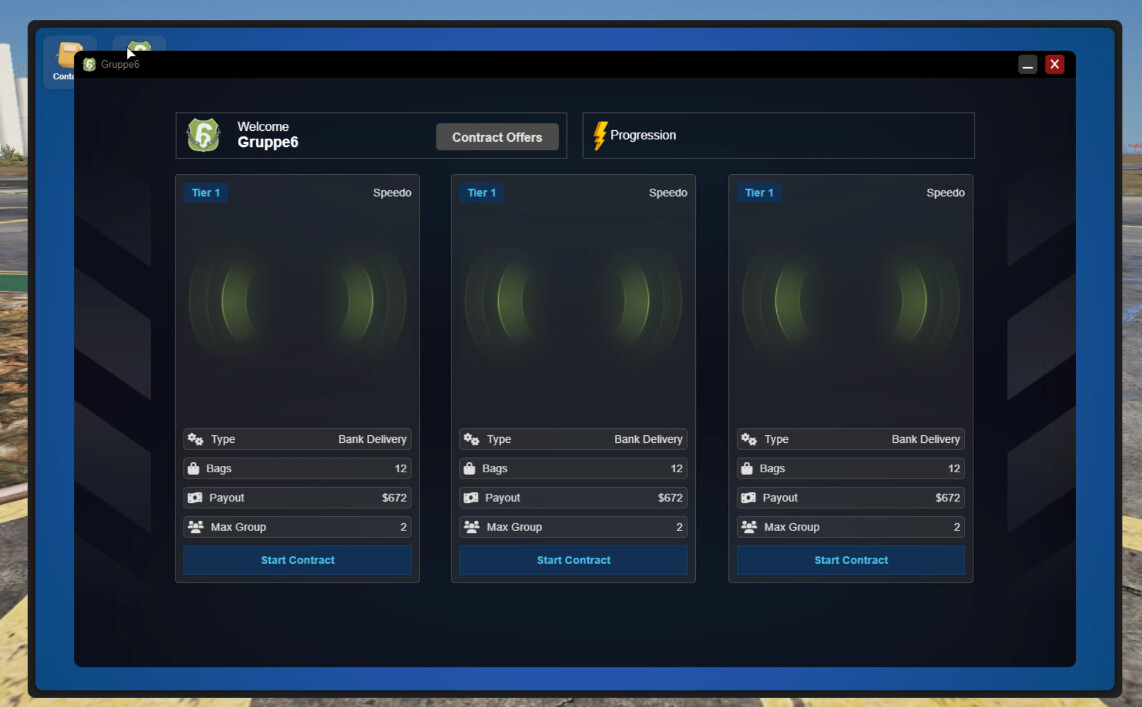The width and height of the screenshot is (1142, 707).
Task: Click the Speedo label on the middle contract
Action: 668,192
